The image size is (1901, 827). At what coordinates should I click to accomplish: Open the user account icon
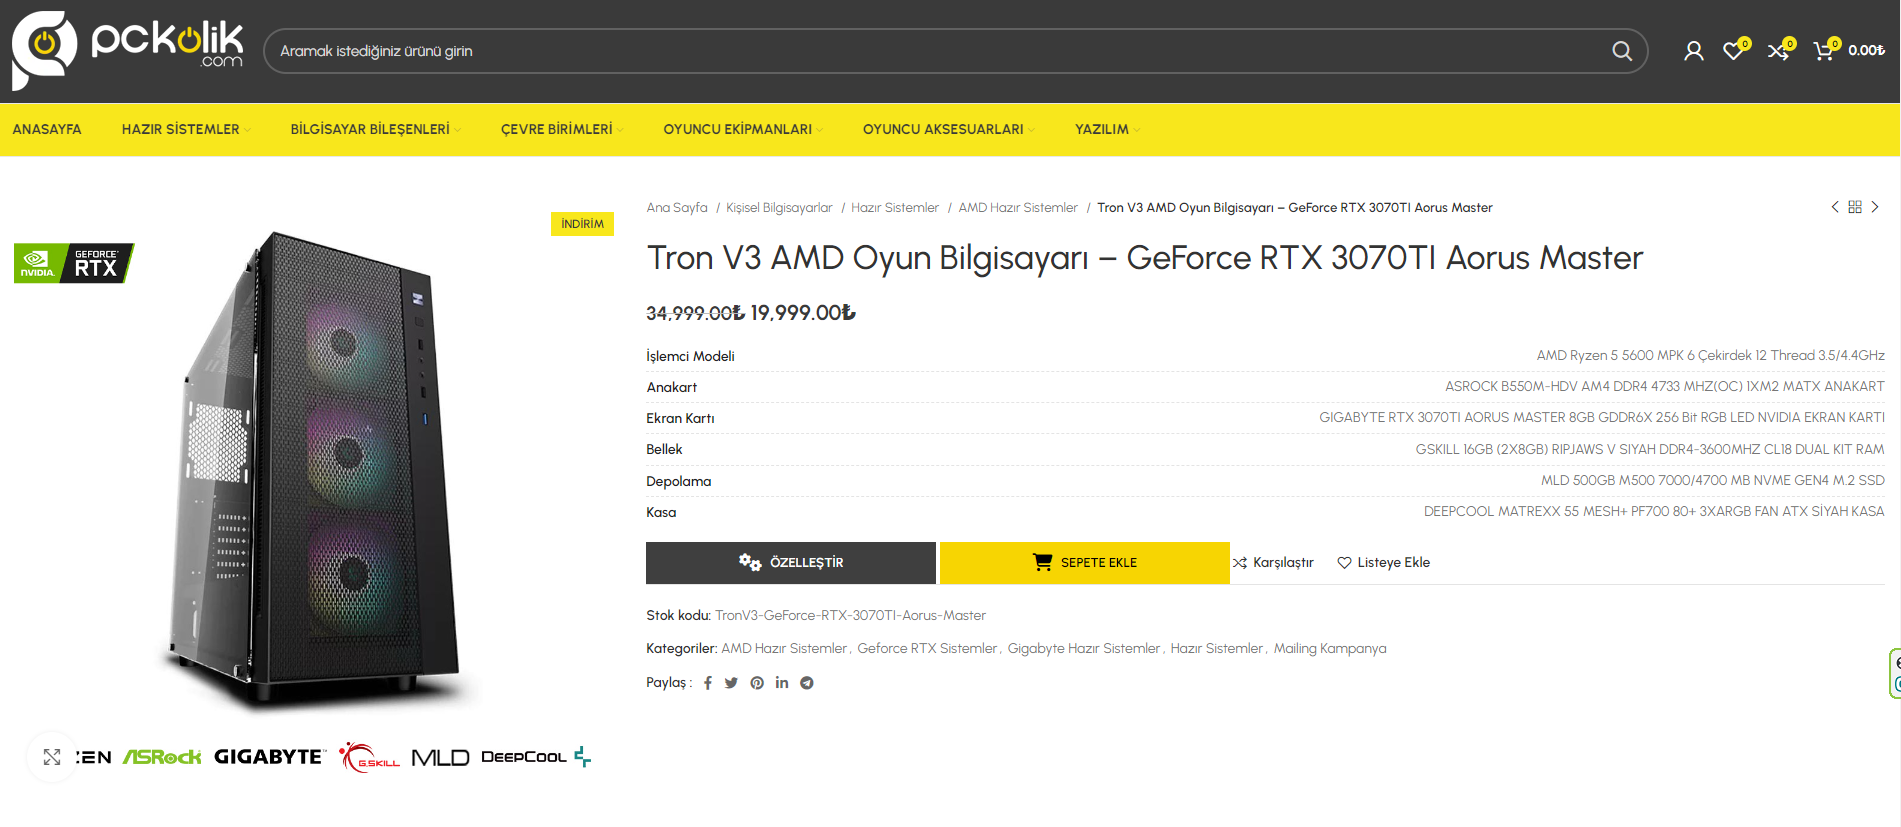[1693, 51]
